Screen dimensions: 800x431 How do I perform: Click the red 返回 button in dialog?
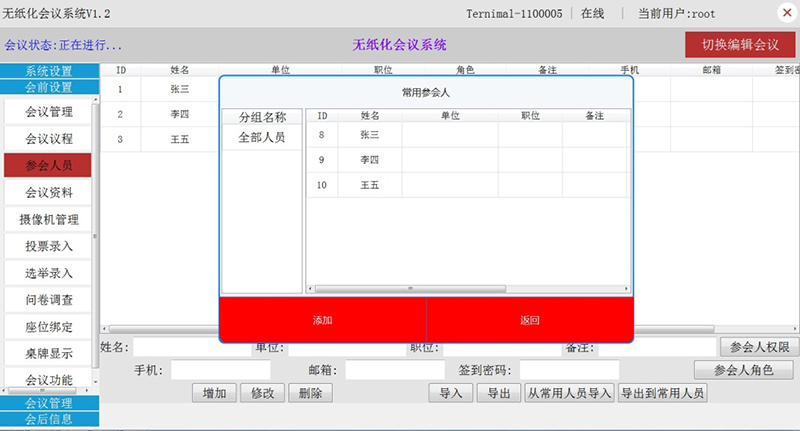530,320
